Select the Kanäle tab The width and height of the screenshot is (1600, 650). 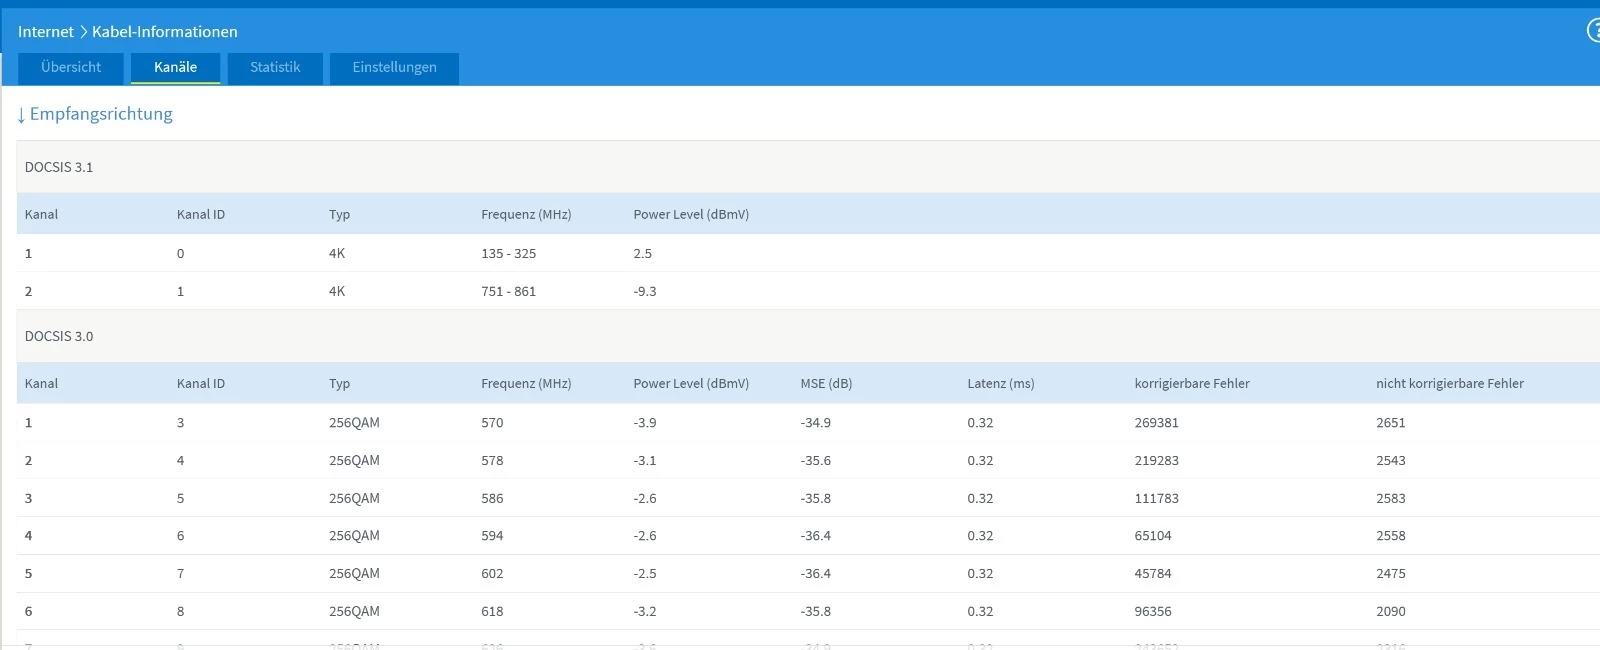175,68
